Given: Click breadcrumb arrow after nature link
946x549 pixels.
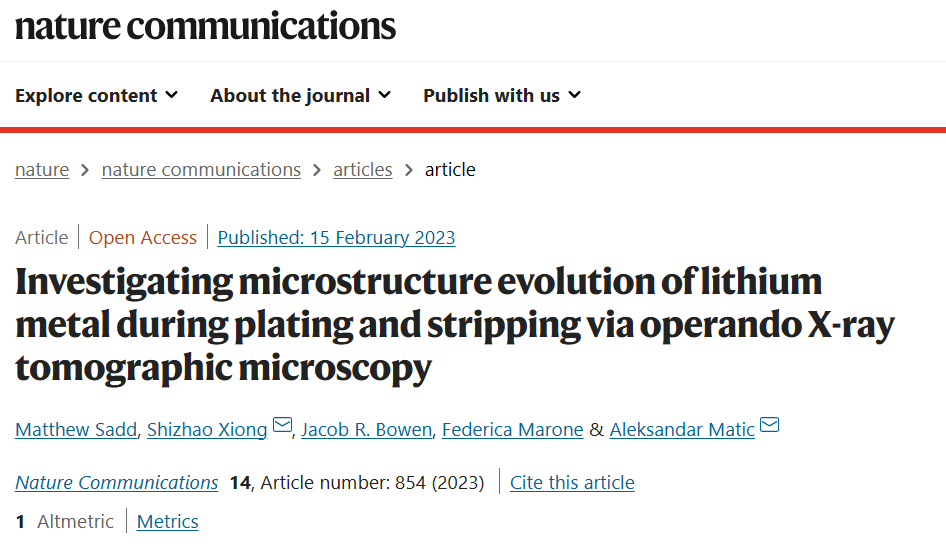Looking at the screenshot, I should click(85, 171).
